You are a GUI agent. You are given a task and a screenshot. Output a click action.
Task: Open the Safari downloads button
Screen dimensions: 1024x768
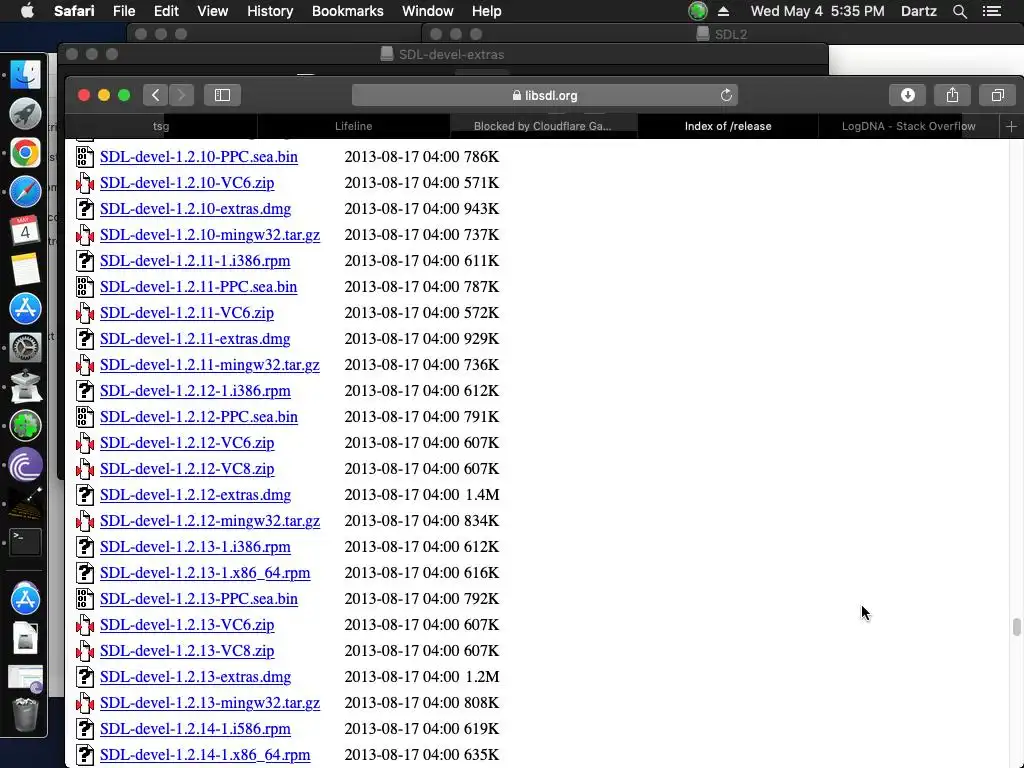point(907,95)
